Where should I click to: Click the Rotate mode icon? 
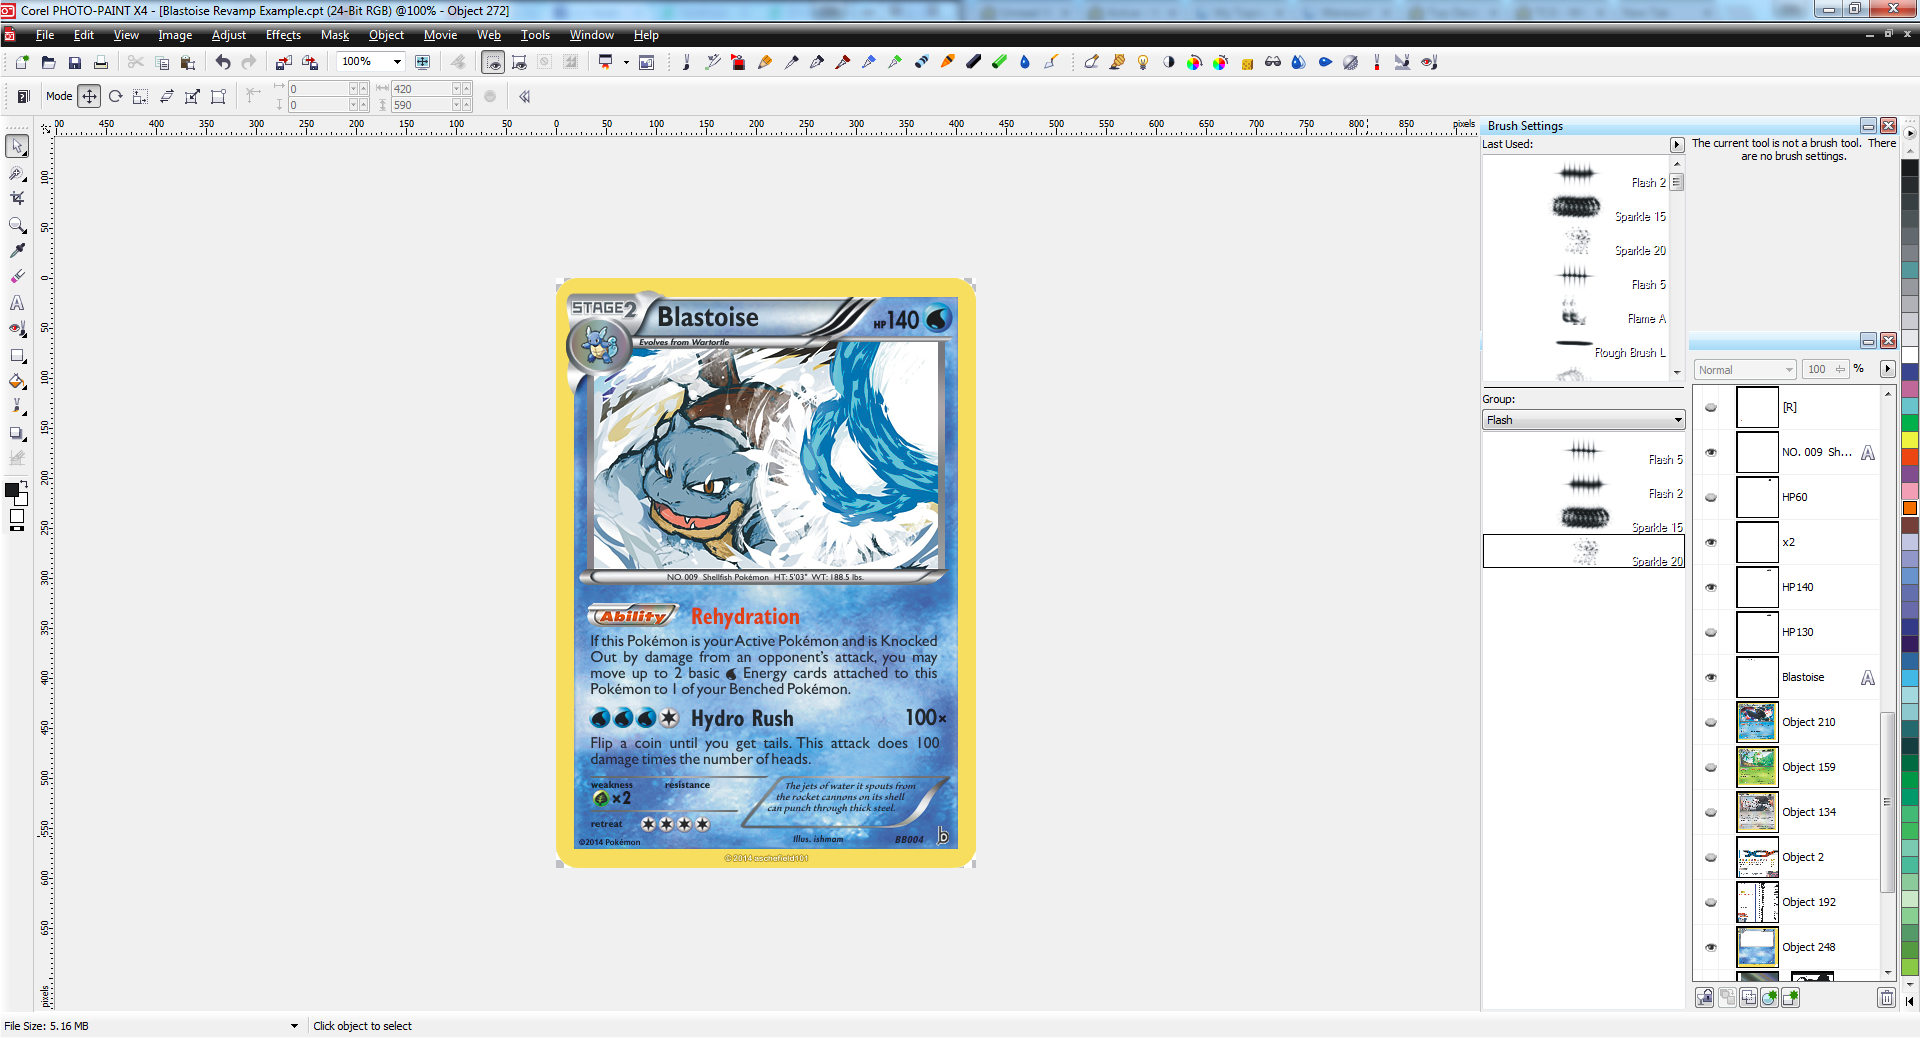[115, 96]
